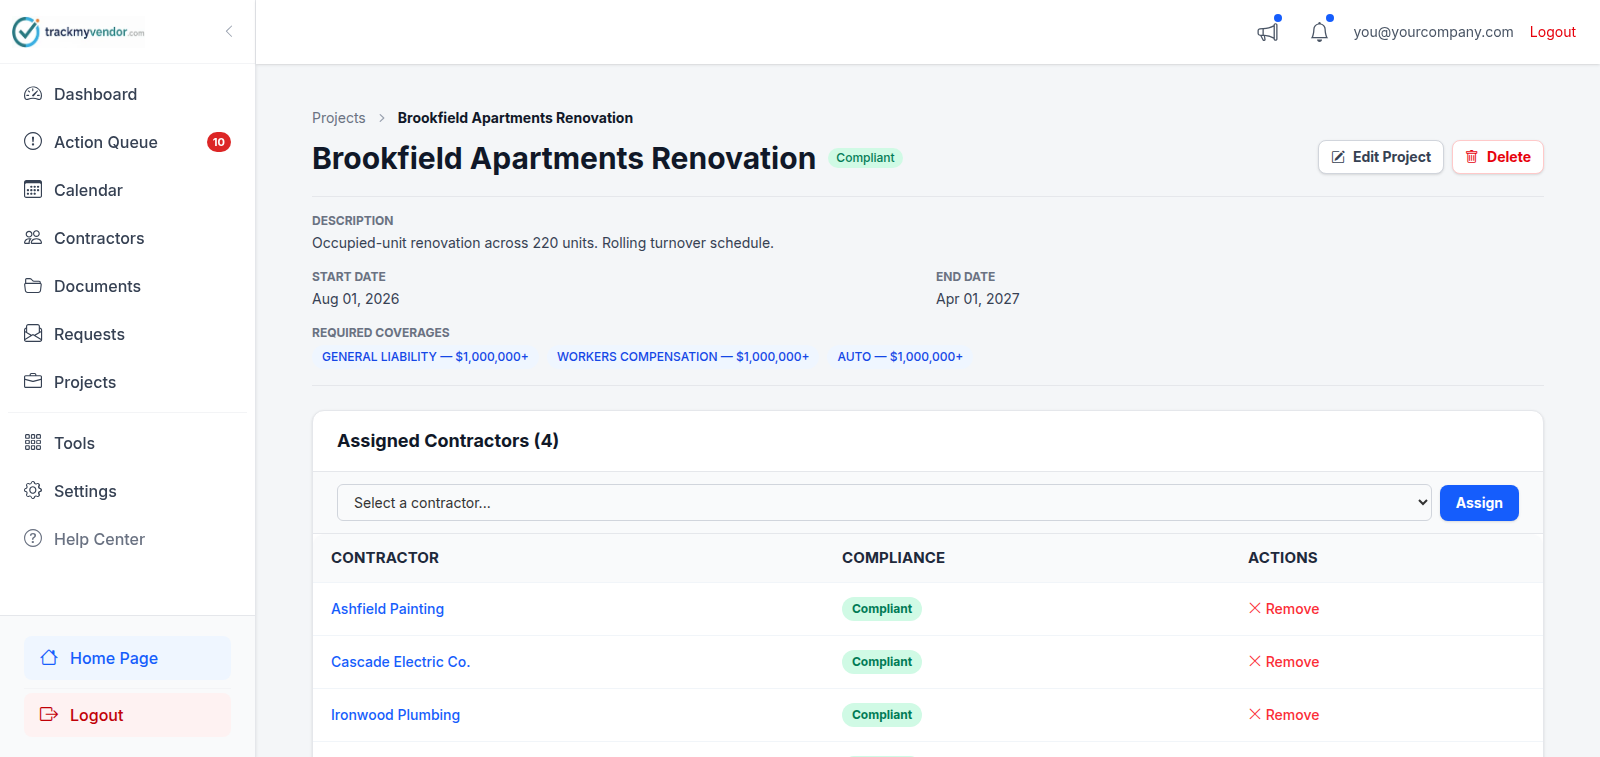Remove Cascade Electric Co. from the project
The height and width of the screenshot is (757, 1600).
coord(1283,662)
